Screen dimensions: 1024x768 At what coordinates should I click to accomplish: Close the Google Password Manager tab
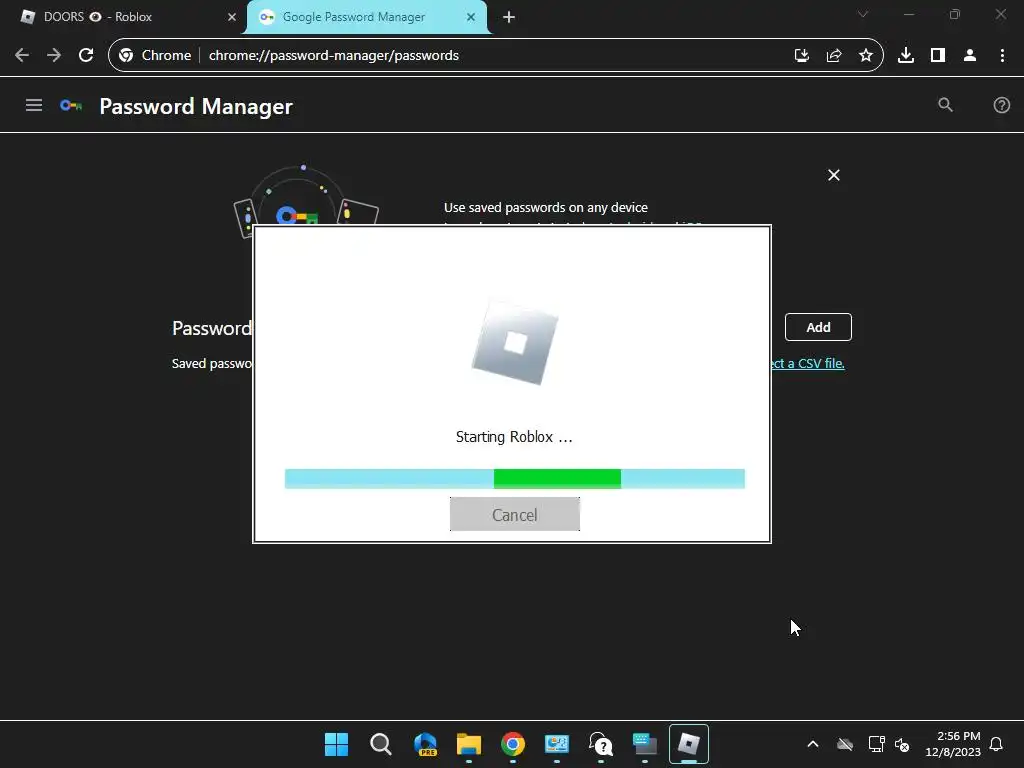point(471,17)
